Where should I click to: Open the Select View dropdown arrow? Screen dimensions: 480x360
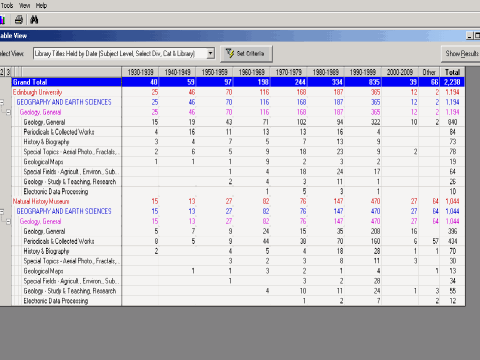tap(210, 53)
